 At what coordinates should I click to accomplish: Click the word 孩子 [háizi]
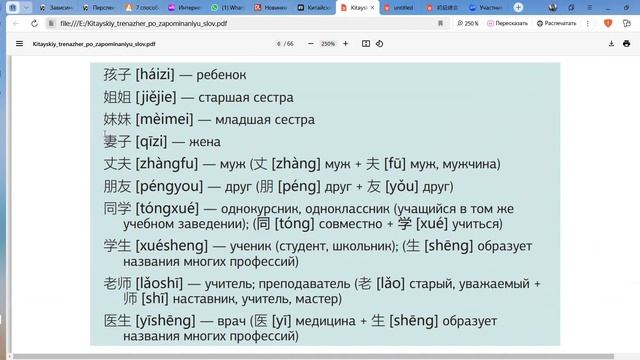[139, 75]
